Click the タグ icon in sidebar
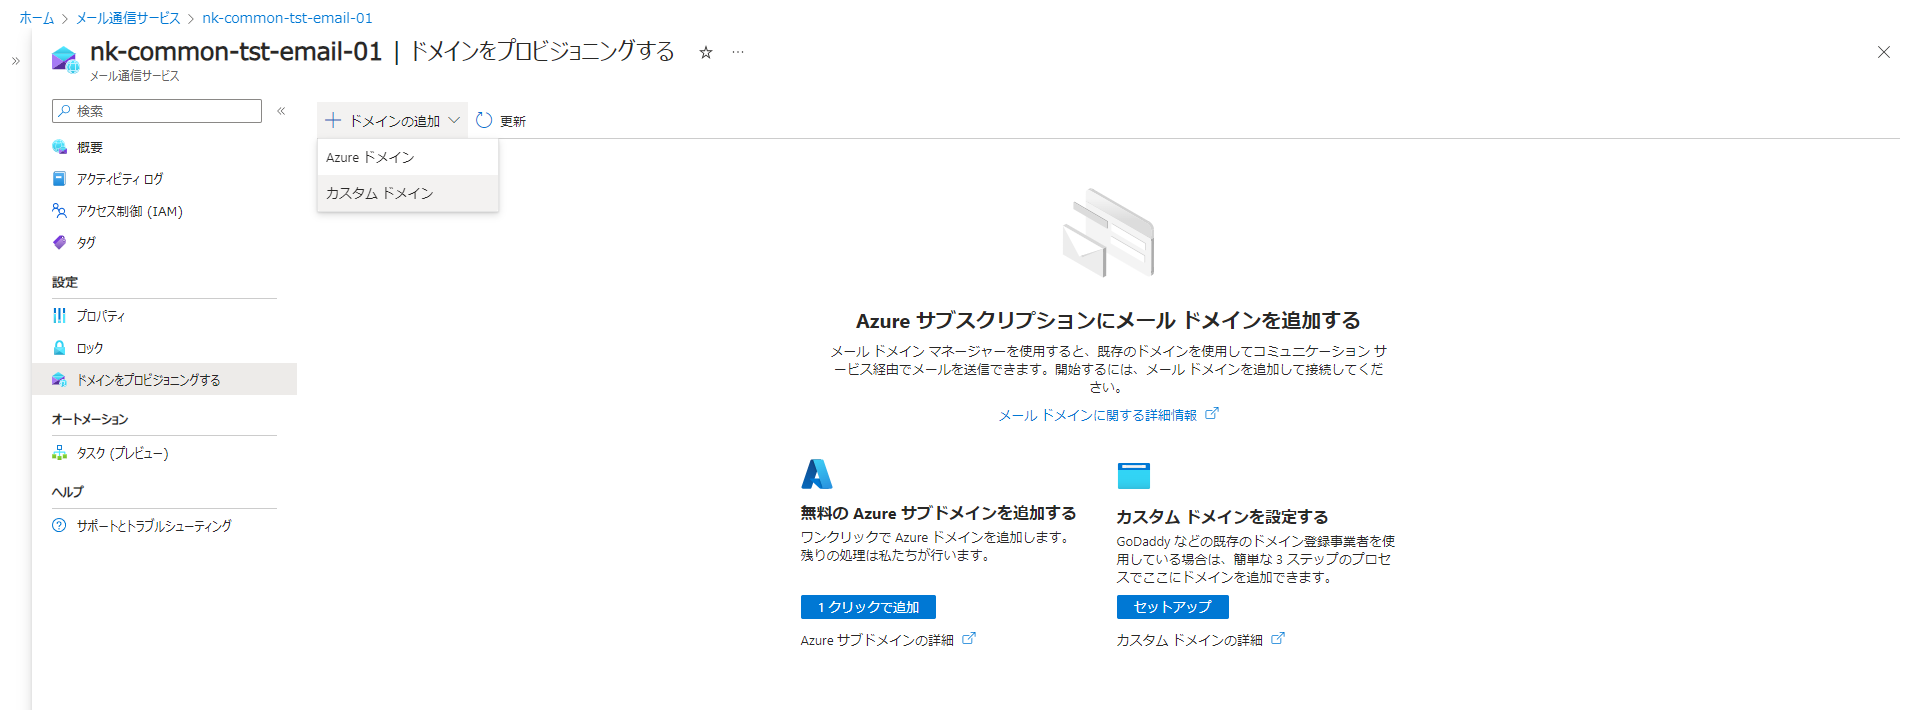Image resolution: width=1918 pixels, height=710 pixels. 60,243
